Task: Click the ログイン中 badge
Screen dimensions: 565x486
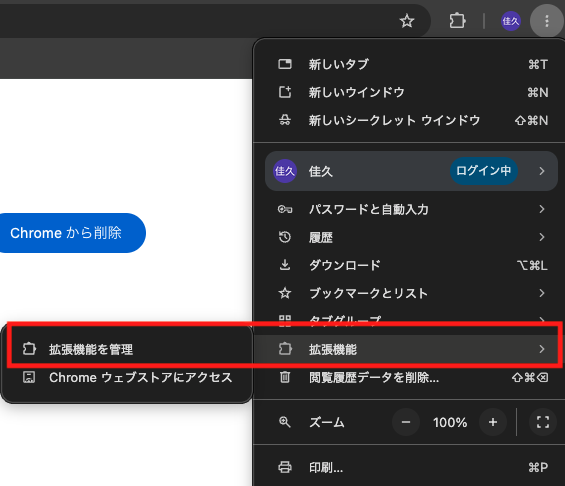Action: click(484, 171)
